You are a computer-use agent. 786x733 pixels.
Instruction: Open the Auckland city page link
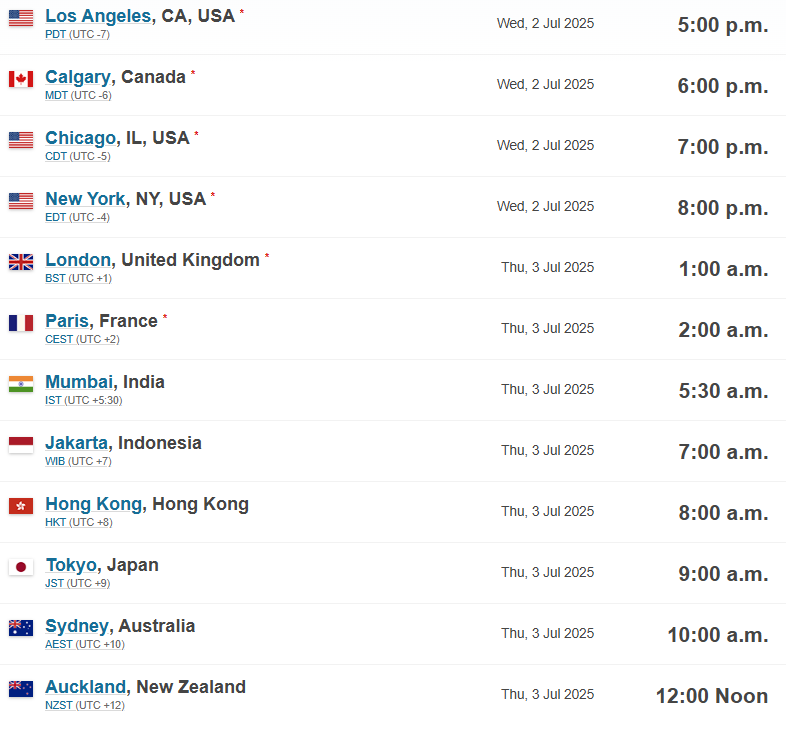[85, 687]
